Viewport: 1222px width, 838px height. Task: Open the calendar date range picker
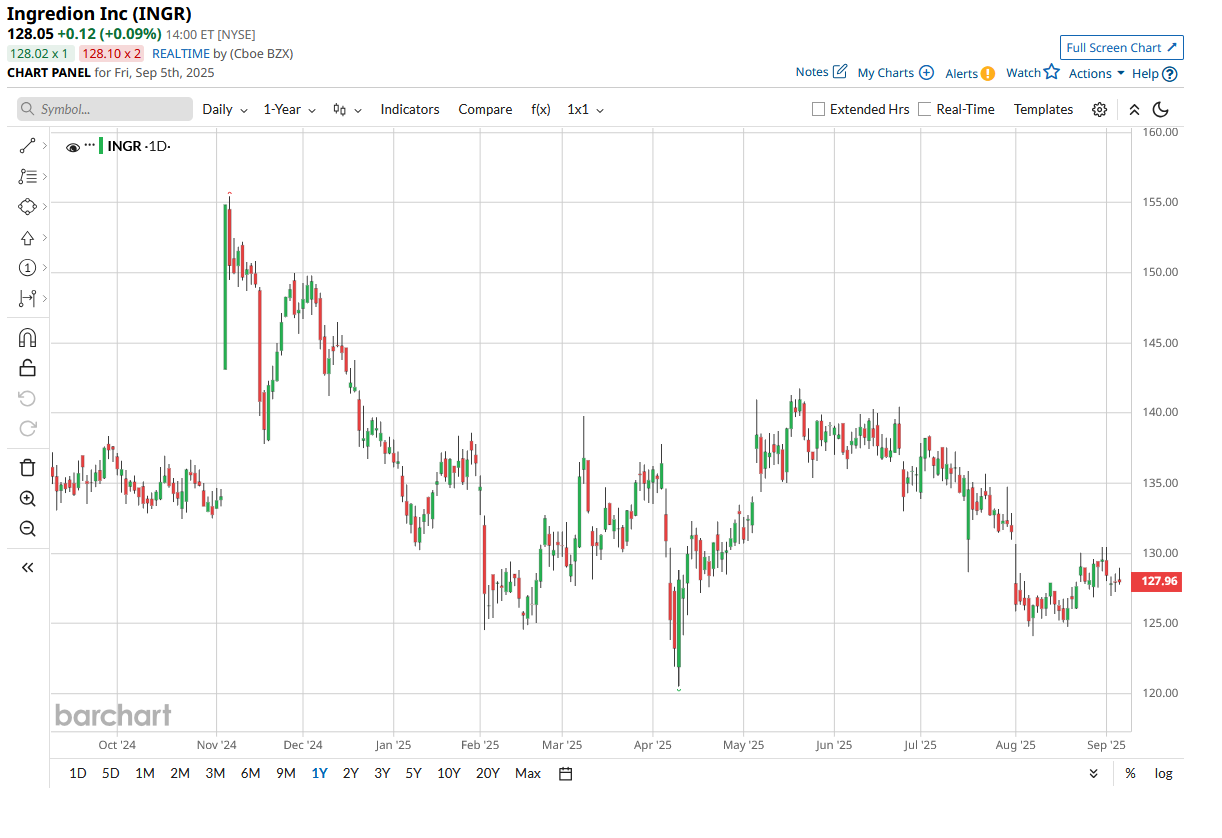[x=565, y=773]
